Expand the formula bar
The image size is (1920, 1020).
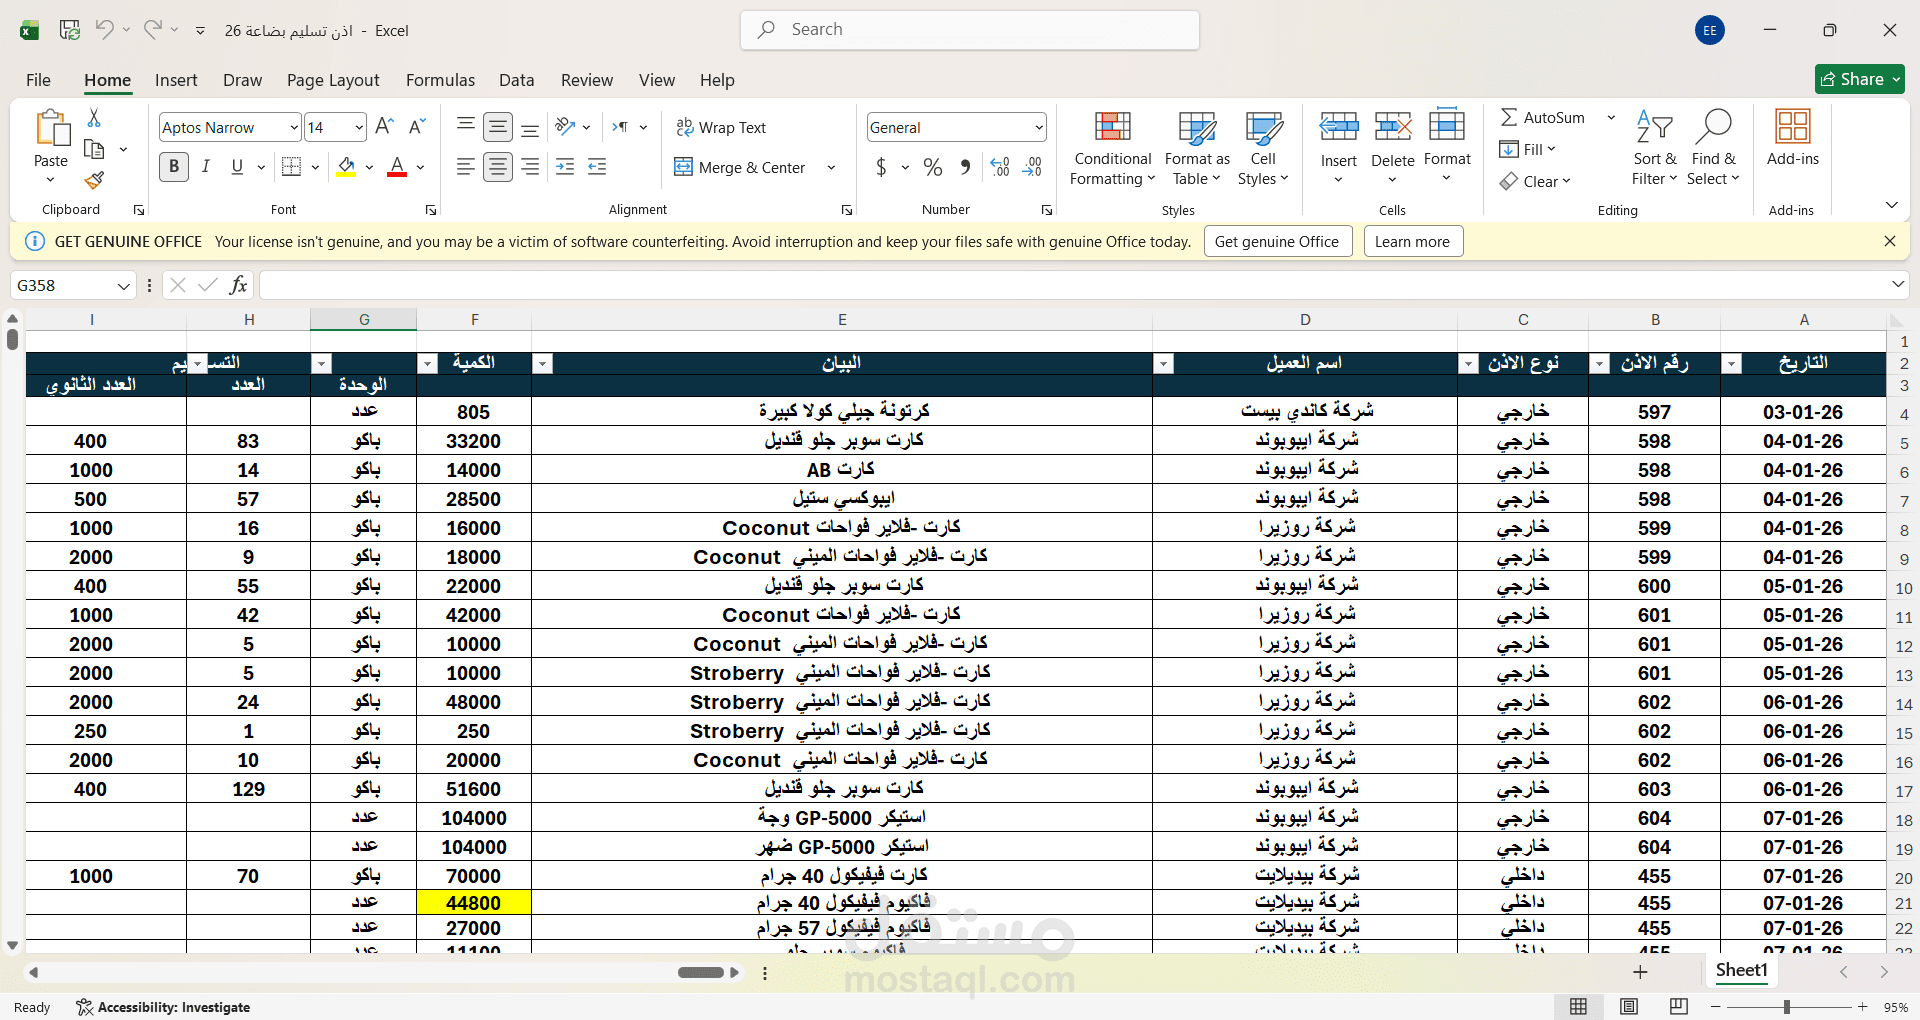click(x=1898, y=285)
